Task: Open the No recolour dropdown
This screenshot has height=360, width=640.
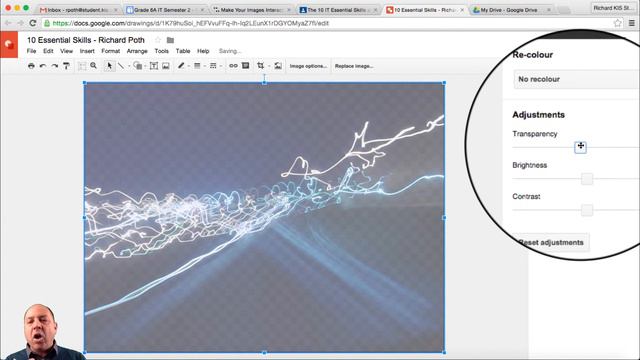Action: tap(576, 79)
